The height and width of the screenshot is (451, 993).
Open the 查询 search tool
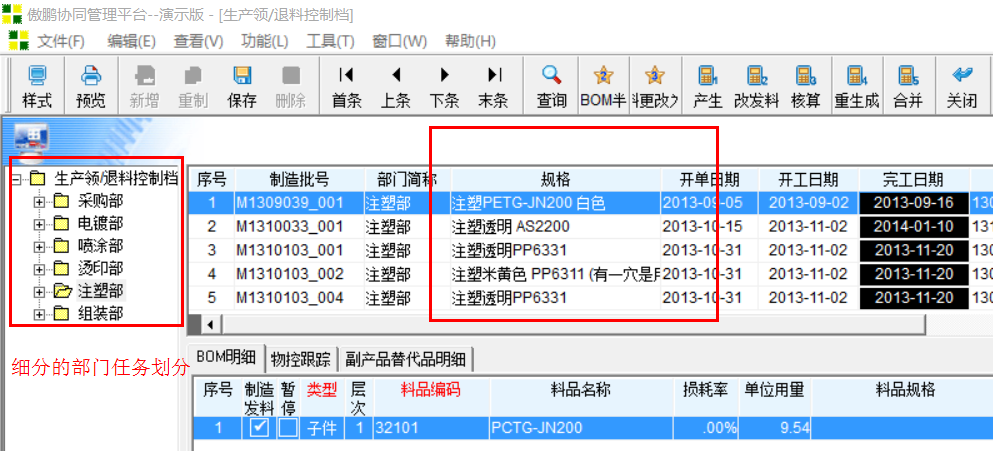[551, 76]
